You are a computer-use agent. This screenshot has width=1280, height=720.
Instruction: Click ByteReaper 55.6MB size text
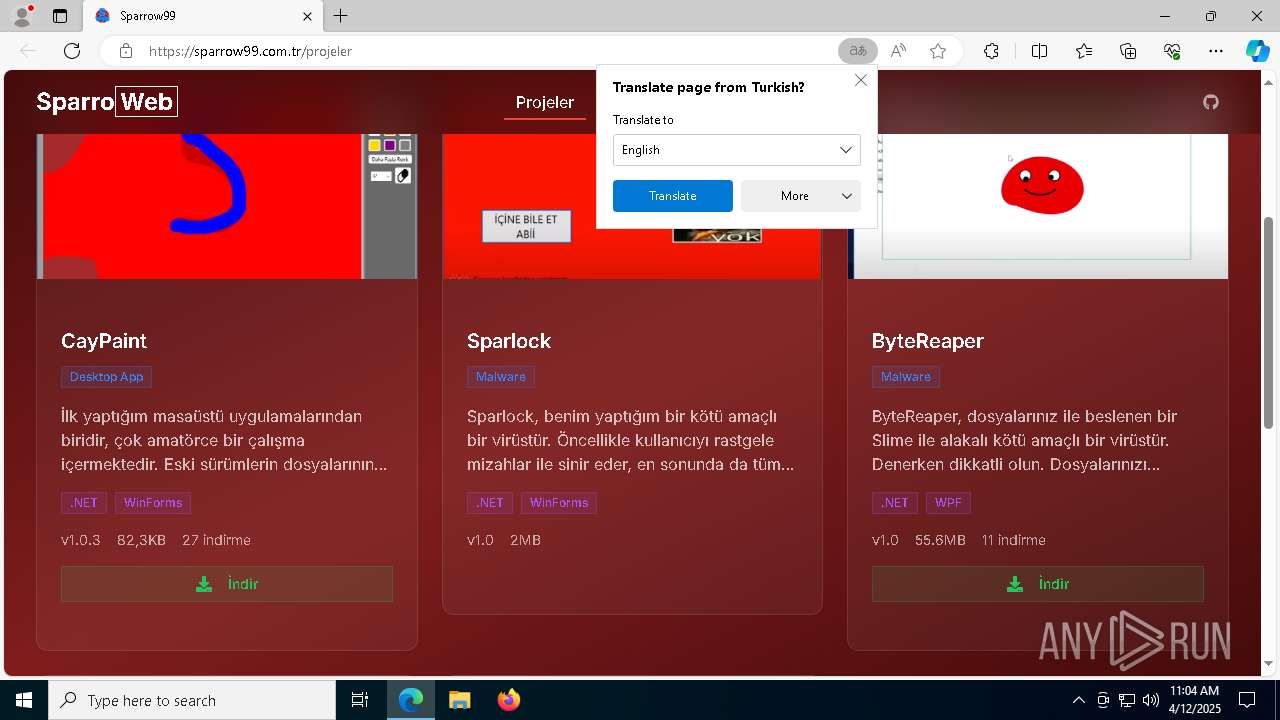coord(940,540)
